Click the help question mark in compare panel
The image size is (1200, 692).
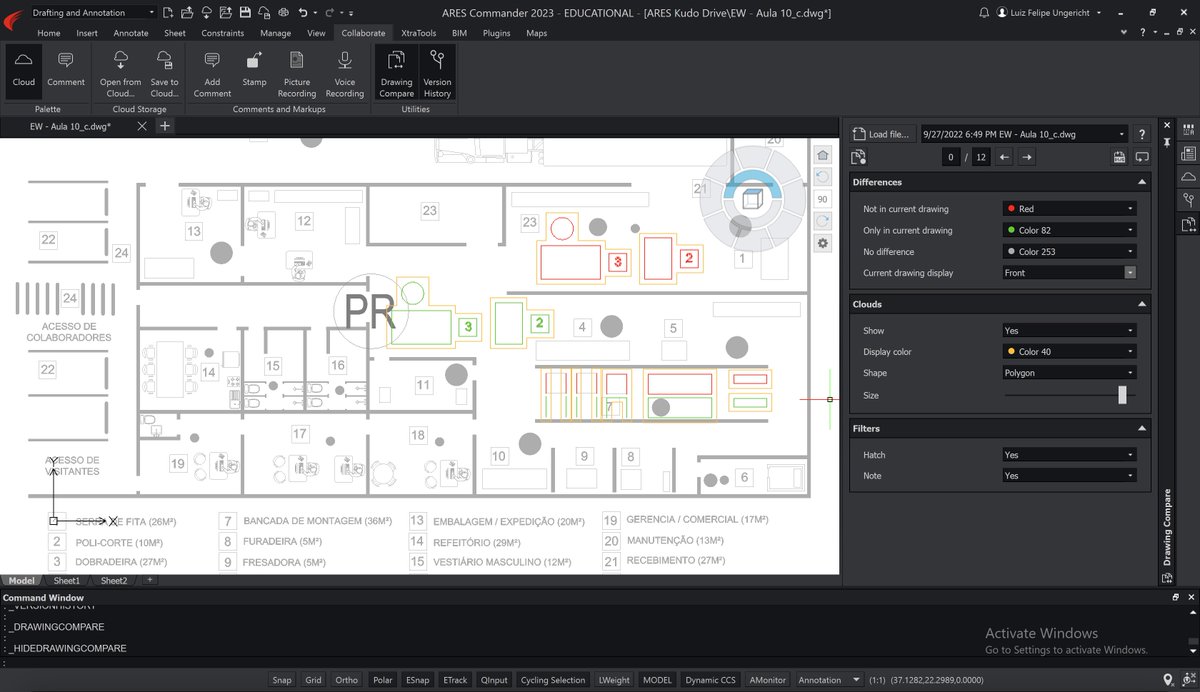pyautogui.click(x=1141, y=133)
